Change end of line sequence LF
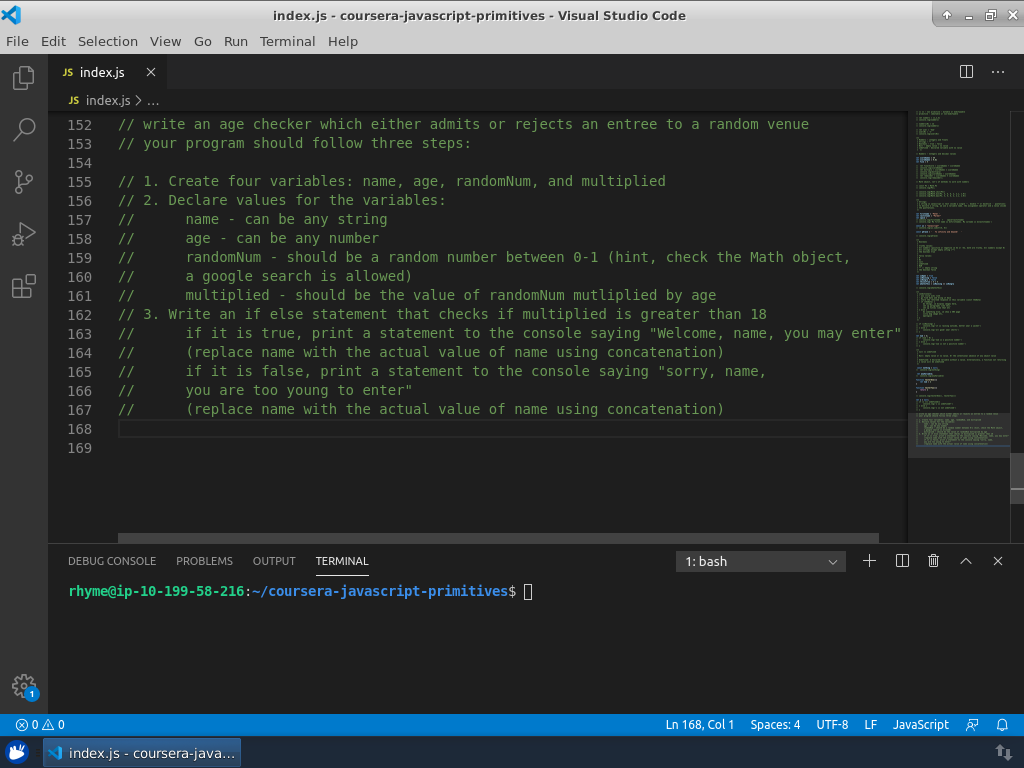Image resolution: width=1024 pixels, height=768 pixels. 871,724
